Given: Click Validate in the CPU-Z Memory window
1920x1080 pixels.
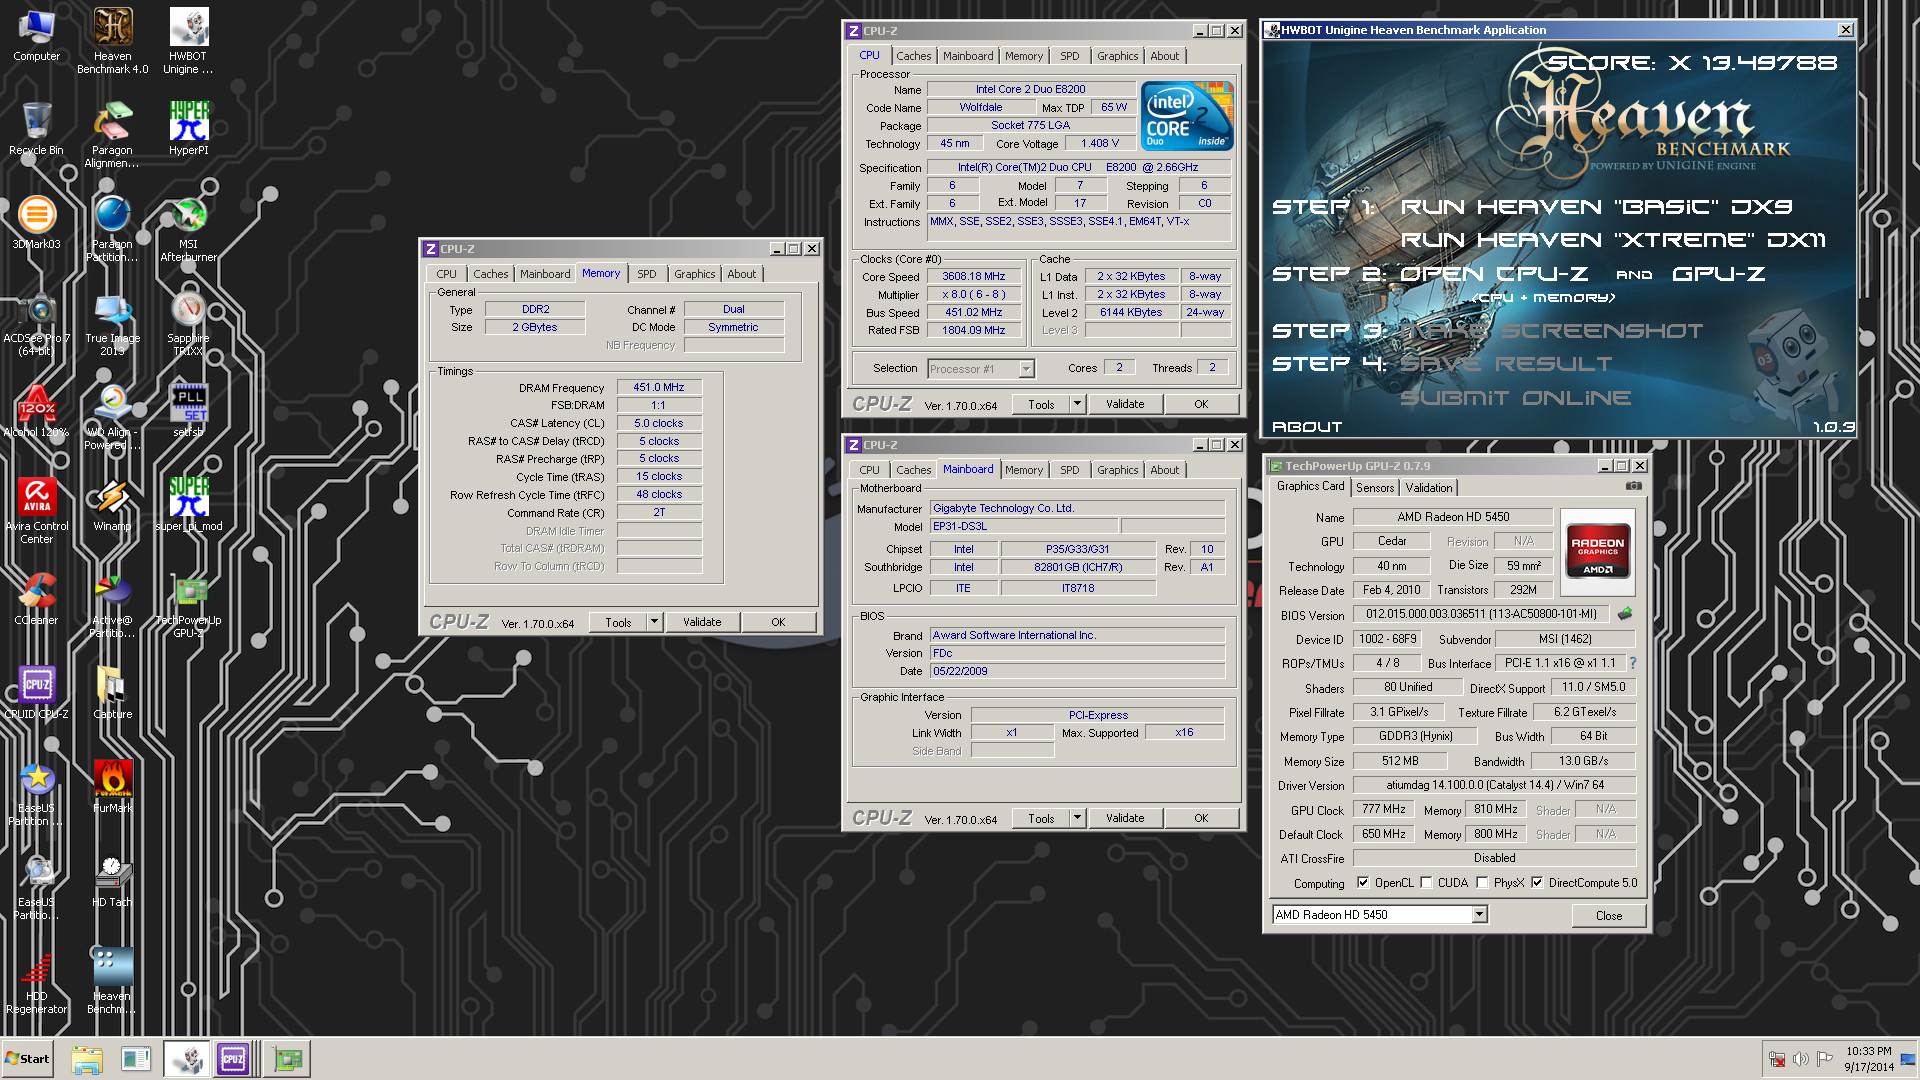Looking at the screenshot, I should tap(702, 622).
